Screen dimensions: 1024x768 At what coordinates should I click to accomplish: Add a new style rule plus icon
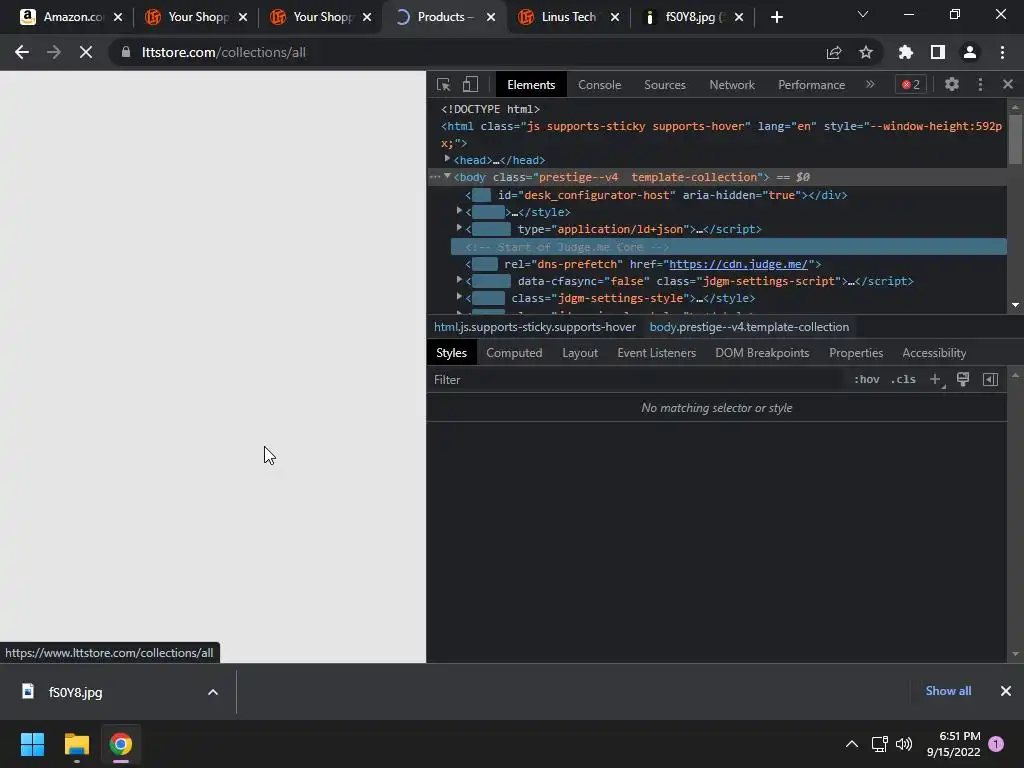click(x=936, y=379)
